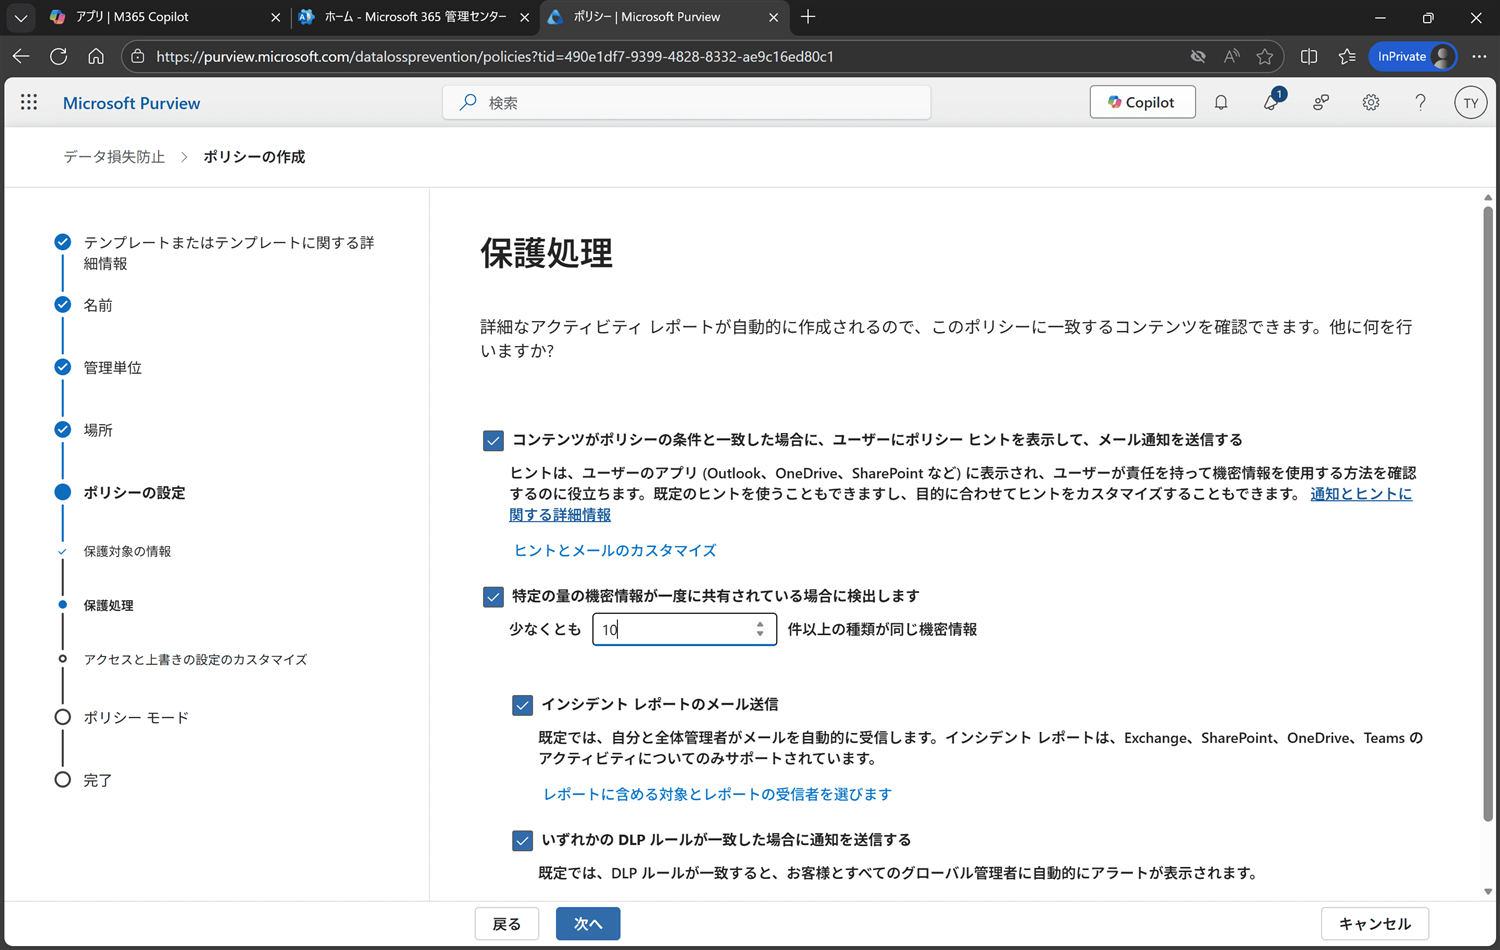Go to データ損失防止 breadcrumb

pyautogui.click(x=114, y=157)
